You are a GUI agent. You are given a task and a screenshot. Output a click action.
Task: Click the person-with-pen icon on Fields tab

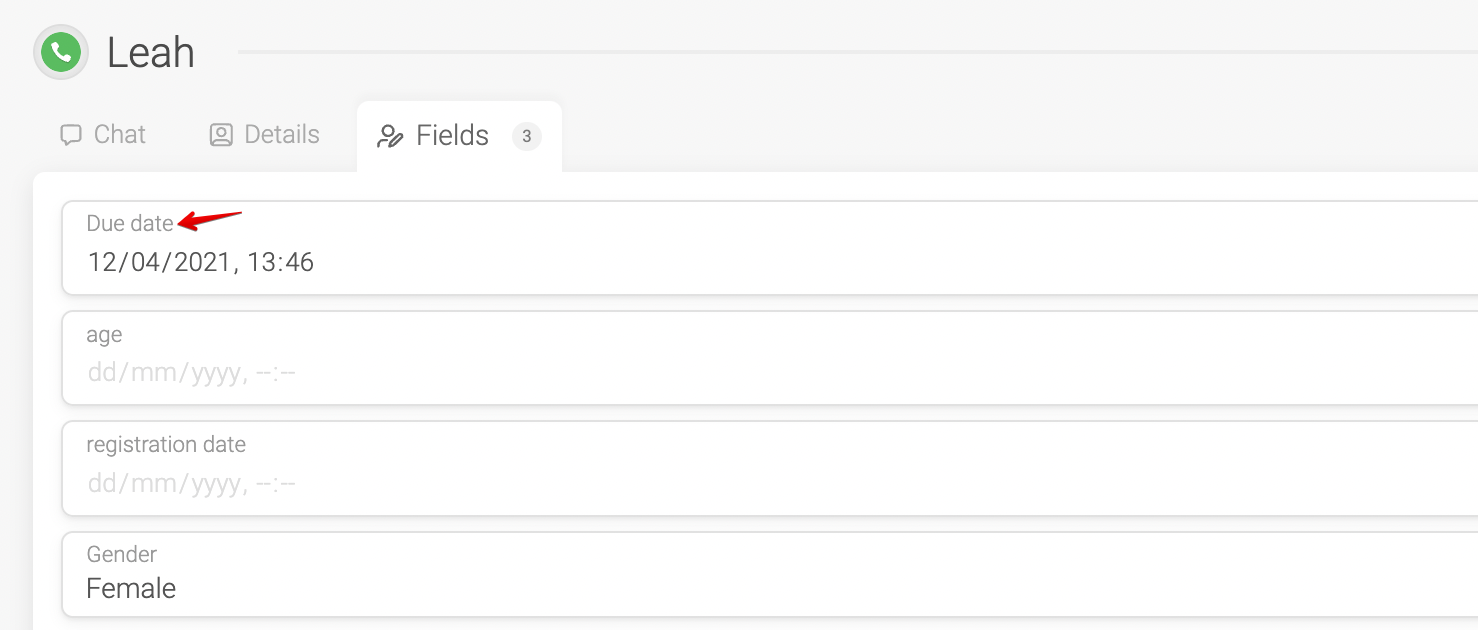(x=390, y=136)
